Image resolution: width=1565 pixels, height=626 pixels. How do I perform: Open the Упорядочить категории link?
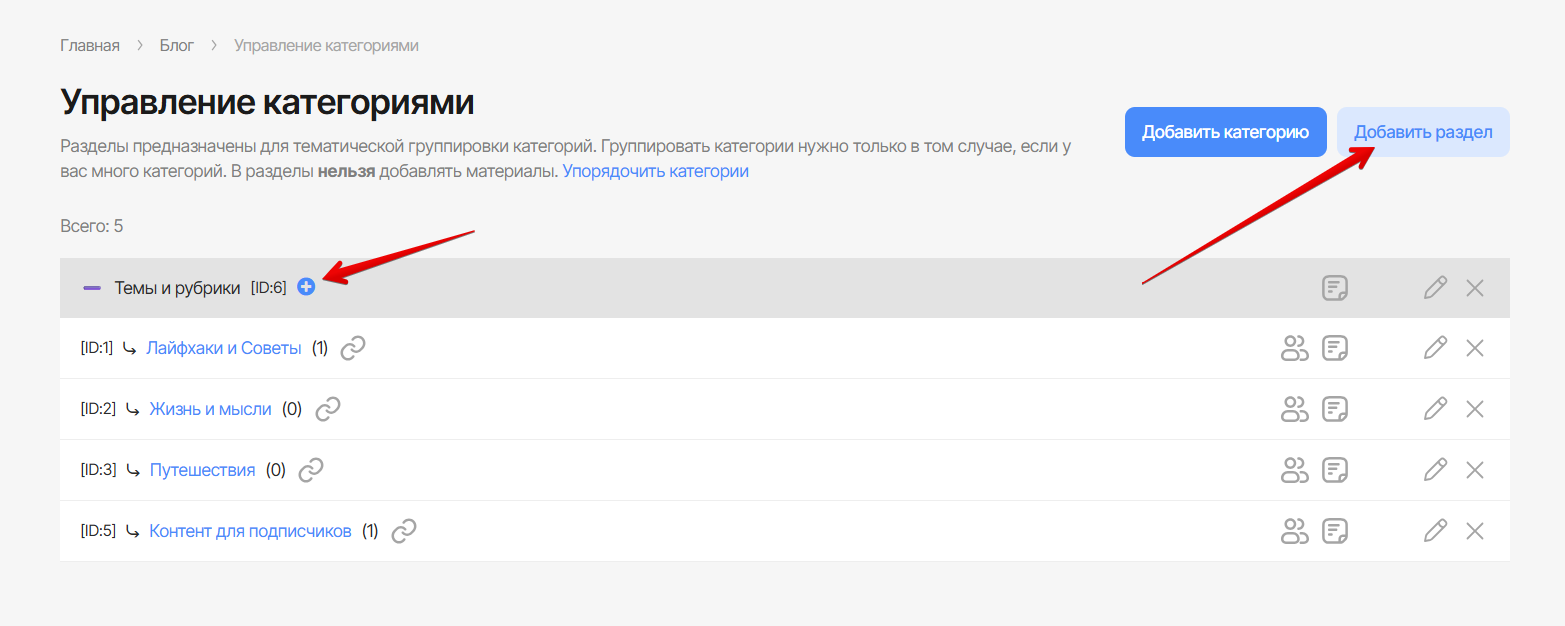tap(656, 171)
